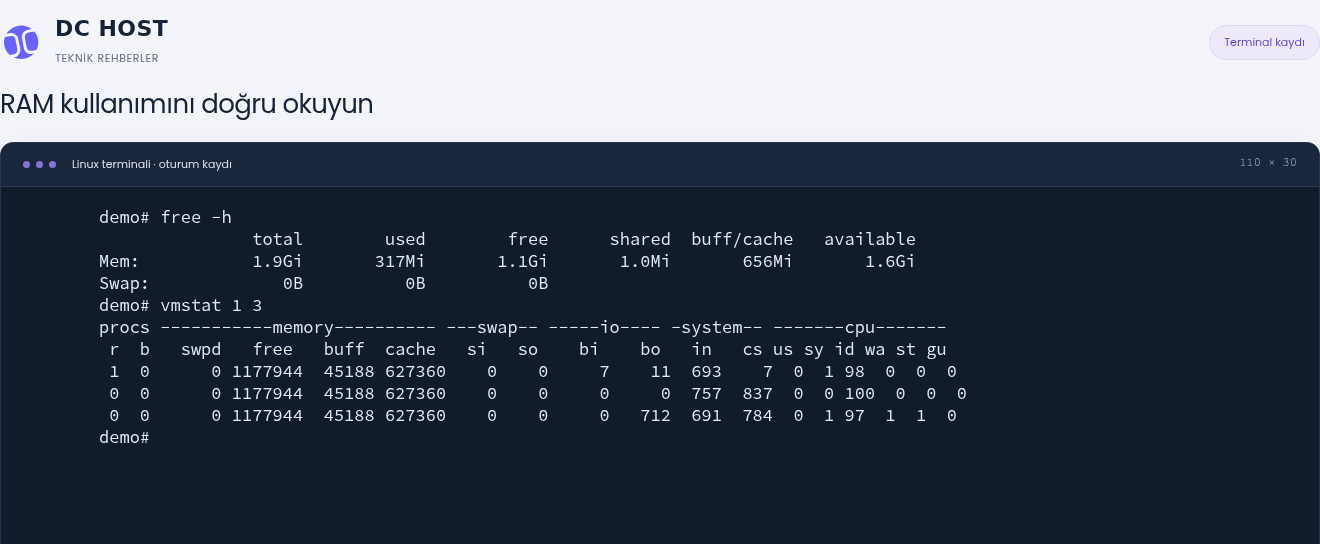Click the 'available' column header
This screenshot has width=1320, height=544.
pos(870,239)
